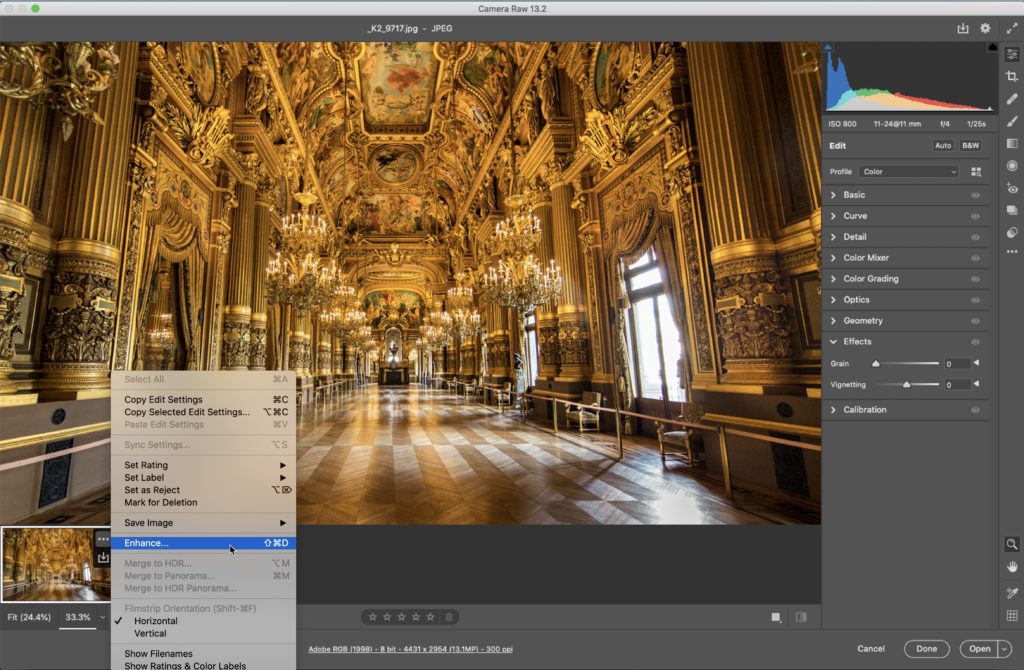Toggle visibility eye for Color Grading panel

pos(975,279)
